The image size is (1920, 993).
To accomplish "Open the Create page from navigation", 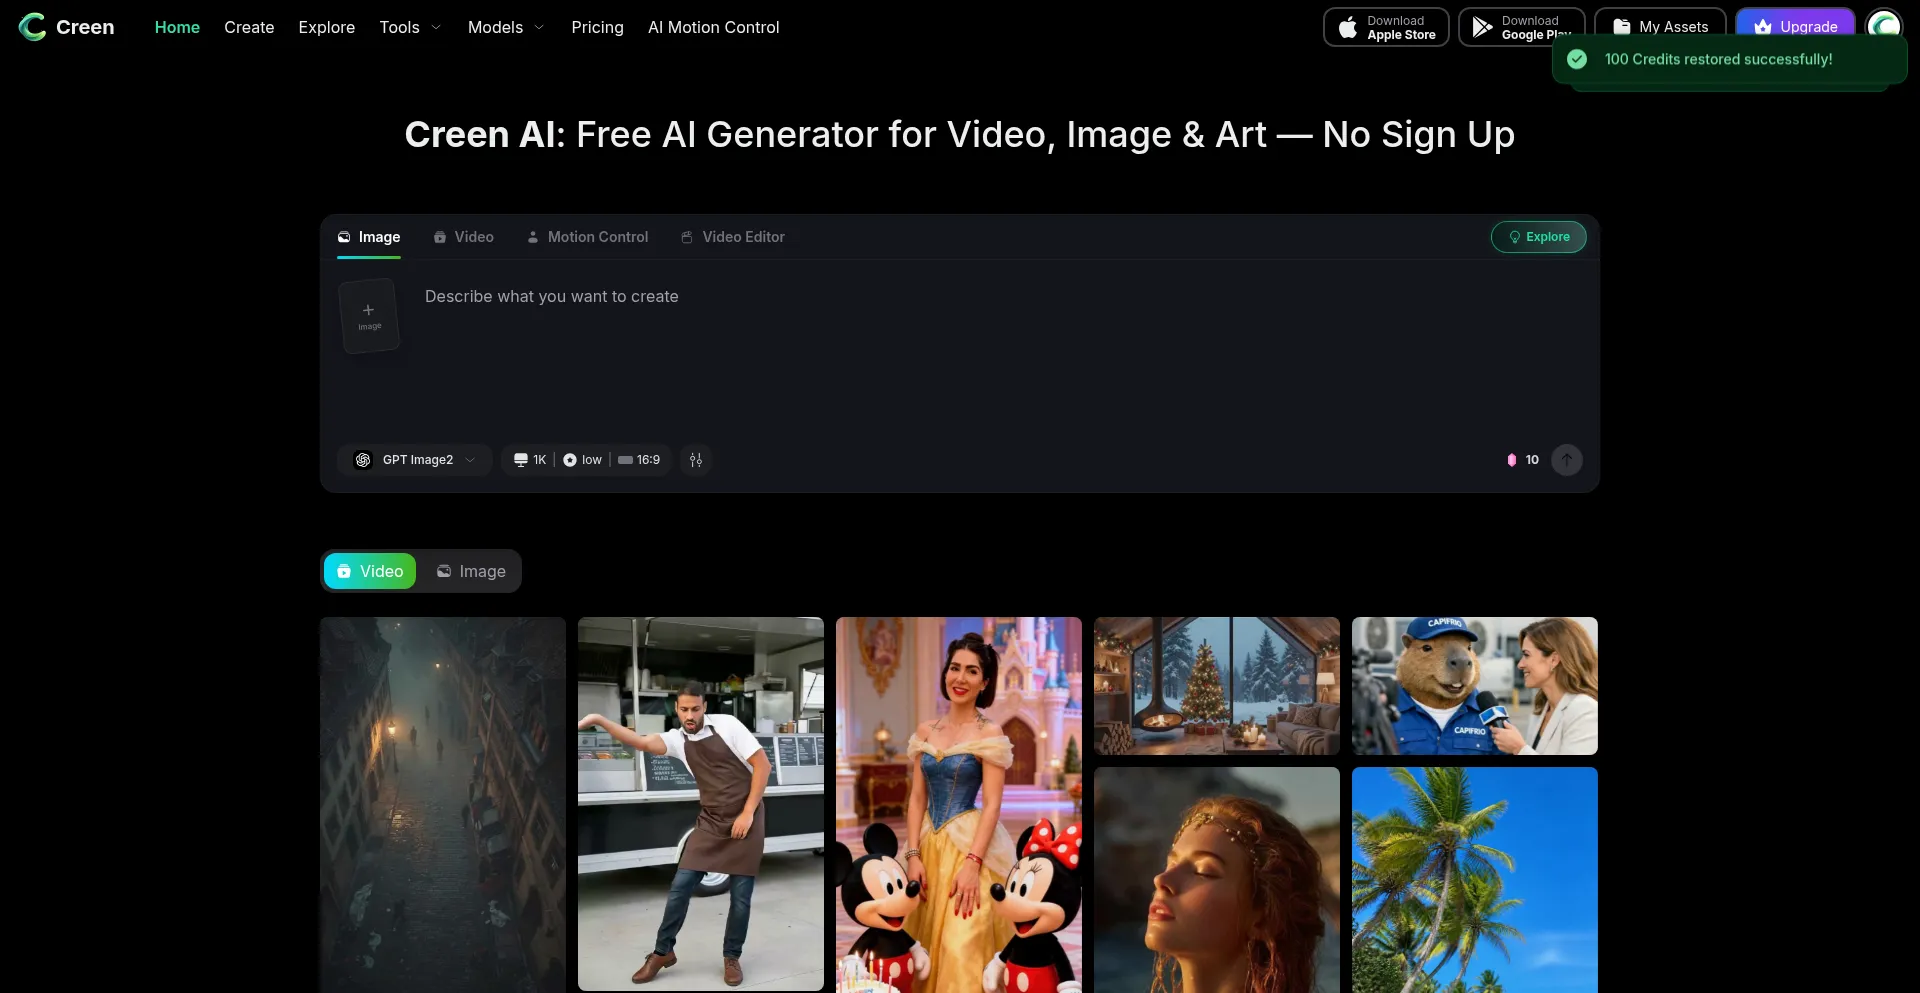I will point(249,27).
